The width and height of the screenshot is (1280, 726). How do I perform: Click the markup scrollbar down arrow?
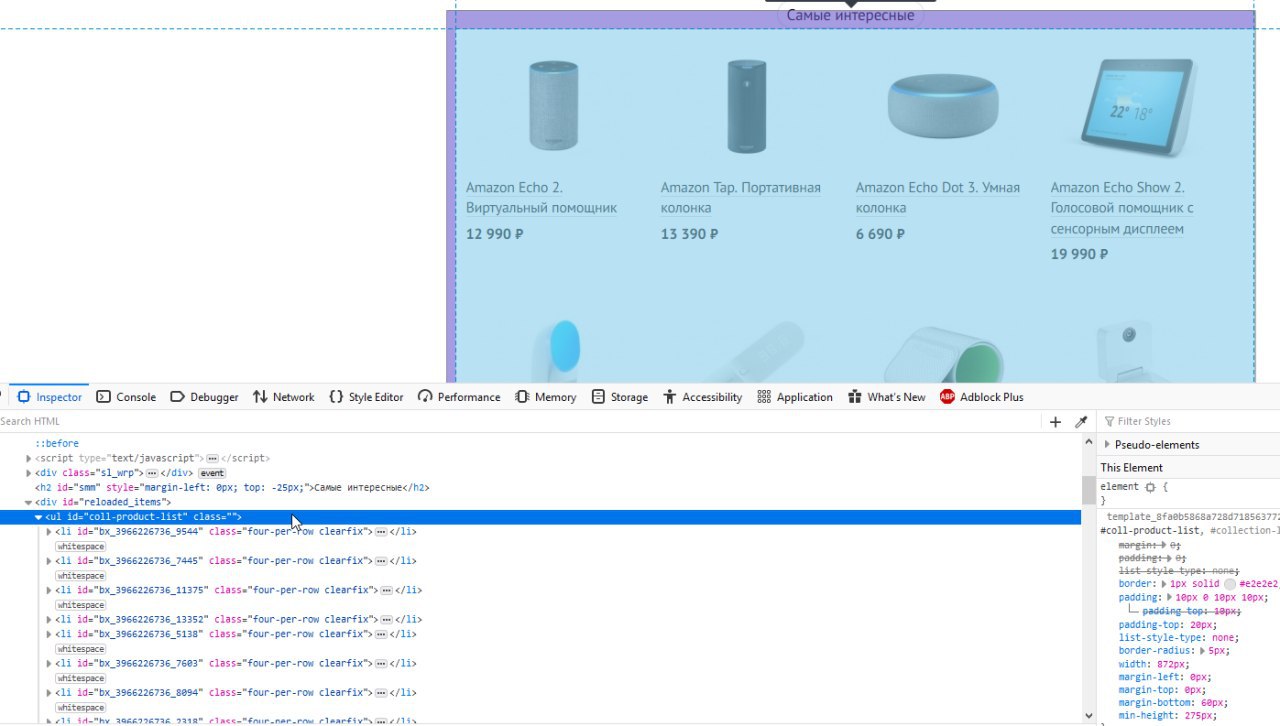tap(1089, 715)
